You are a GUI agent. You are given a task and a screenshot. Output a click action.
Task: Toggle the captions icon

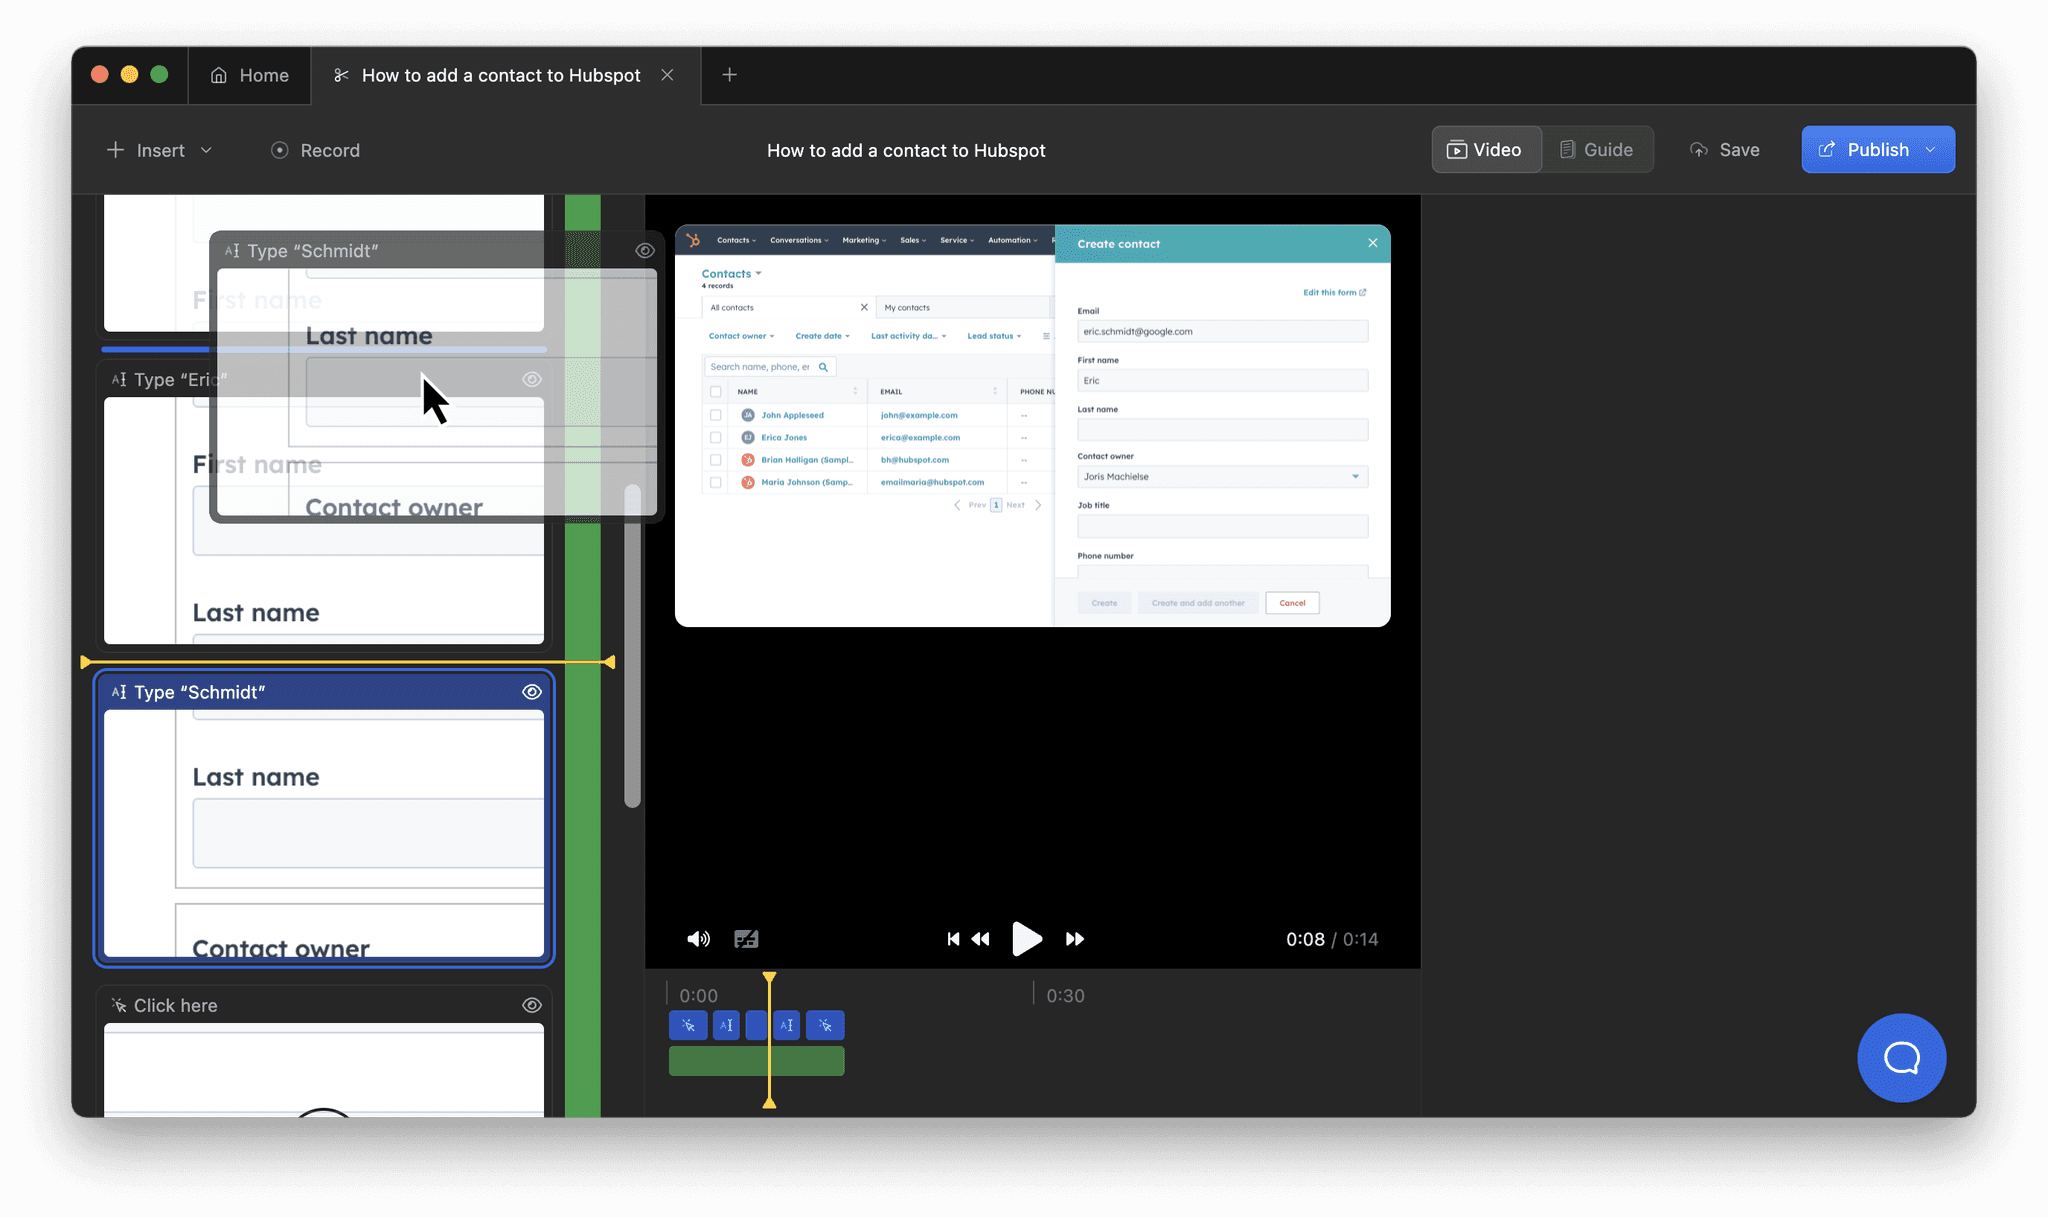746,939
